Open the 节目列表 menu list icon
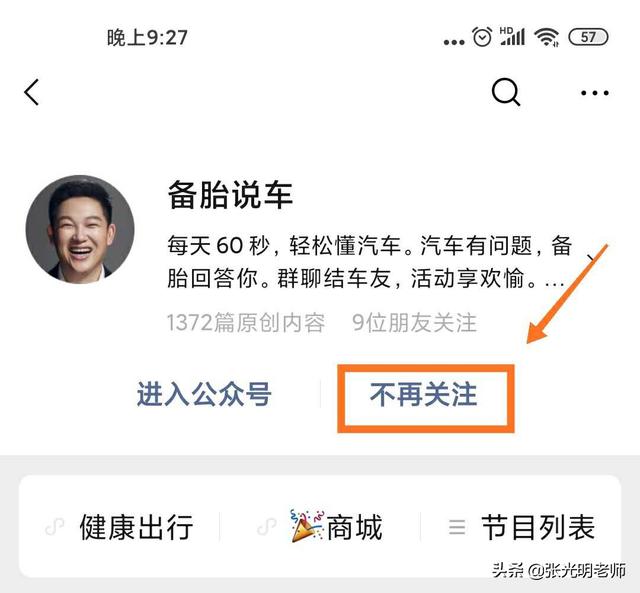This screenshot has height=593, width=640. point(457,527)
